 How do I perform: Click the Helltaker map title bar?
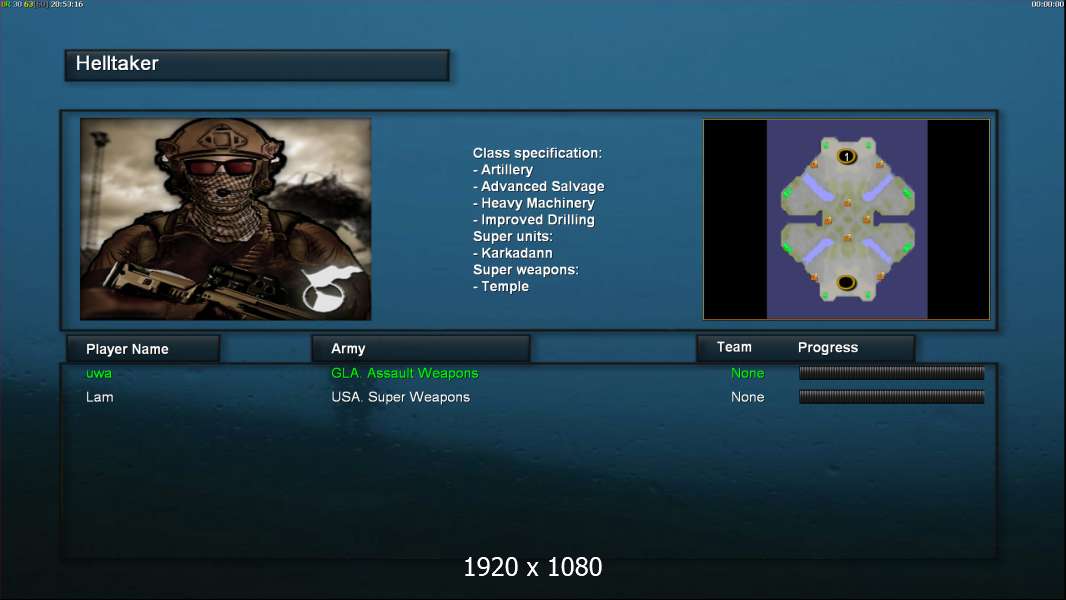point(257,65)
